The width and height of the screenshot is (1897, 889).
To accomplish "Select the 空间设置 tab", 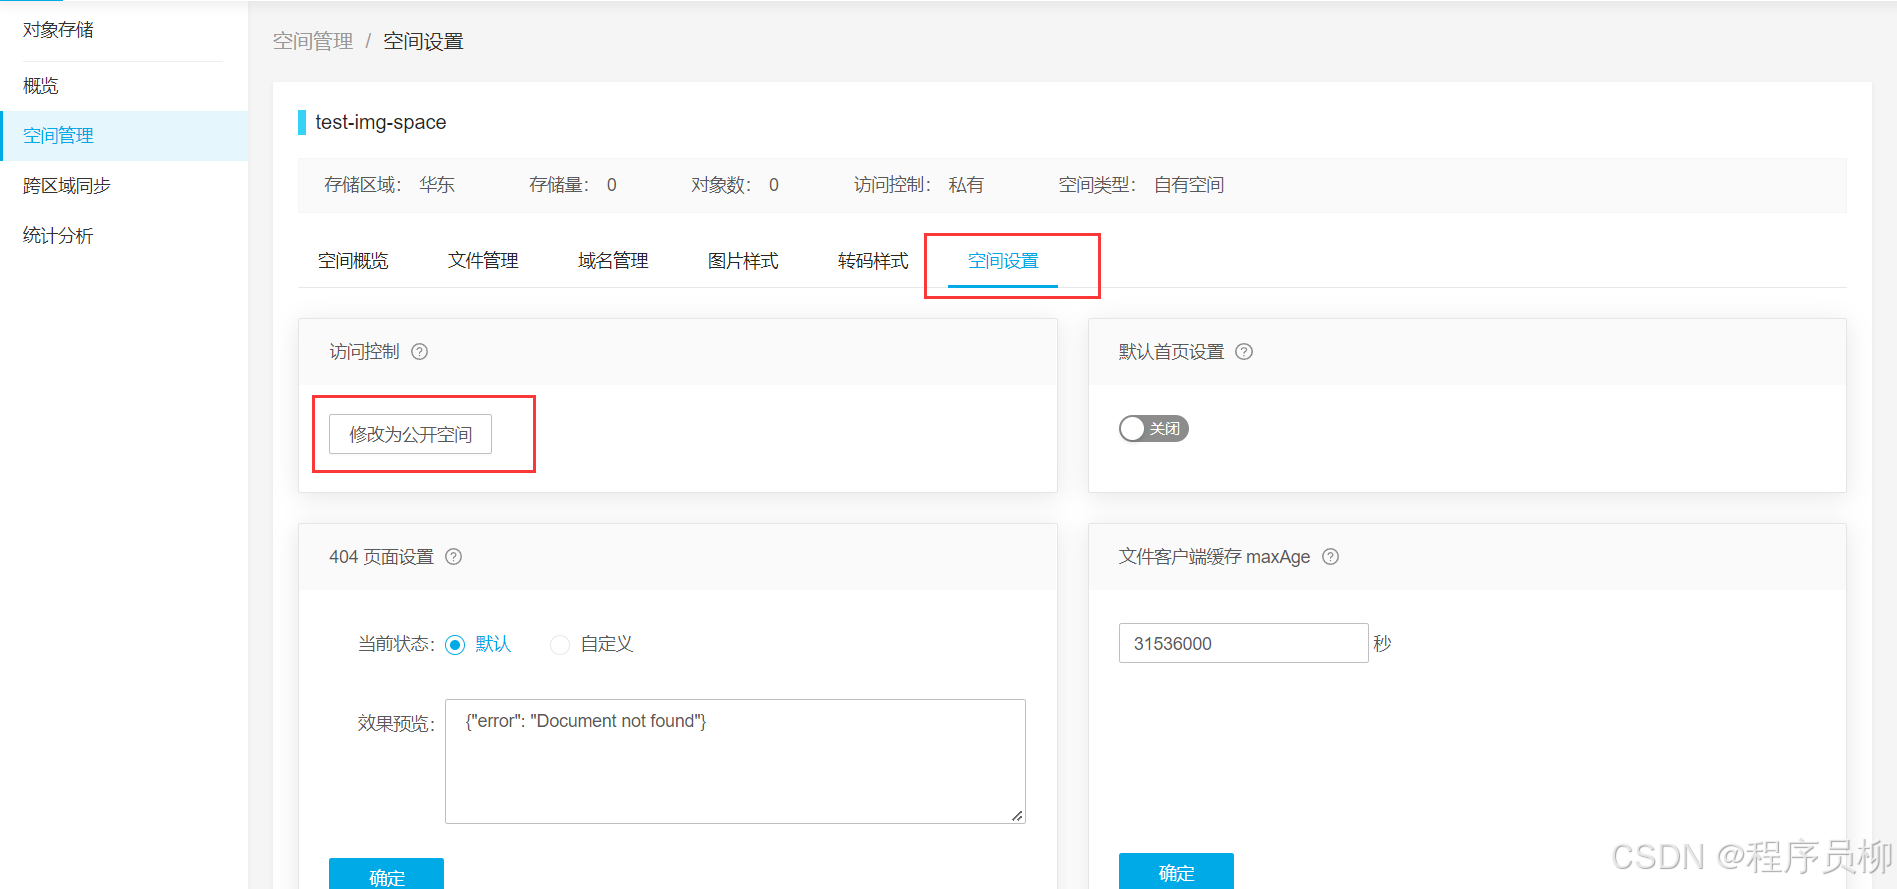I will (1003, 261).
